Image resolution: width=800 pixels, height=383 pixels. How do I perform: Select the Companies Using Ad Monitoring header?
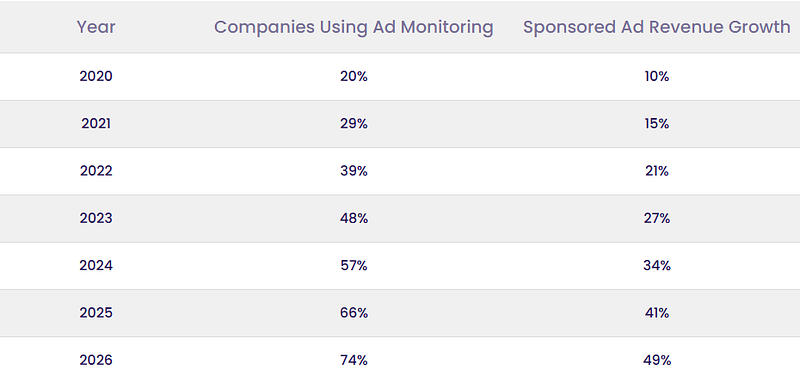pyautogui.click(x=354, y=27)
